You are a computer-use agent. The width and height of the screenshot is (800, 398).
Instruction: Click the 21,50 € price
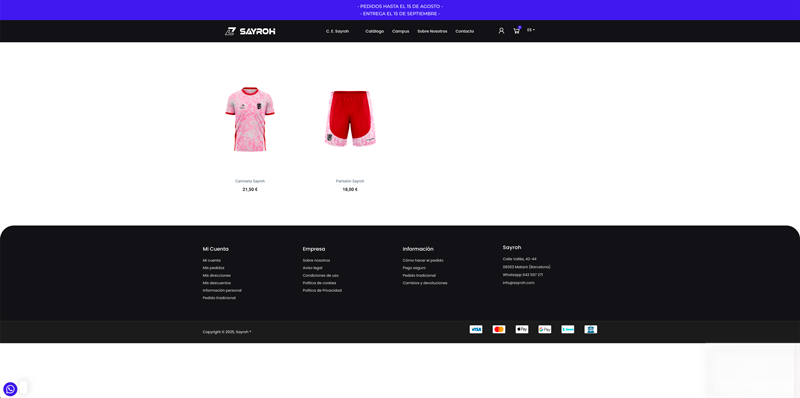tap(250, 189)
